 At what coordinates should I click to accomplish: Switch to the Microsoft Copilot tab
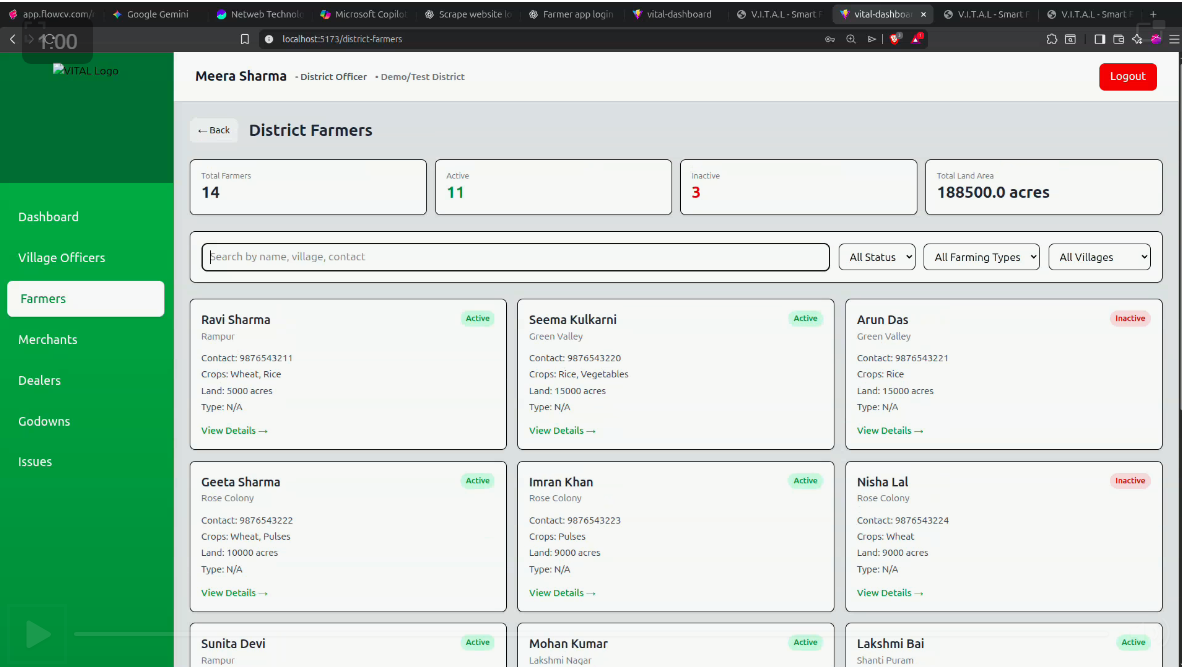click(363, 14)
